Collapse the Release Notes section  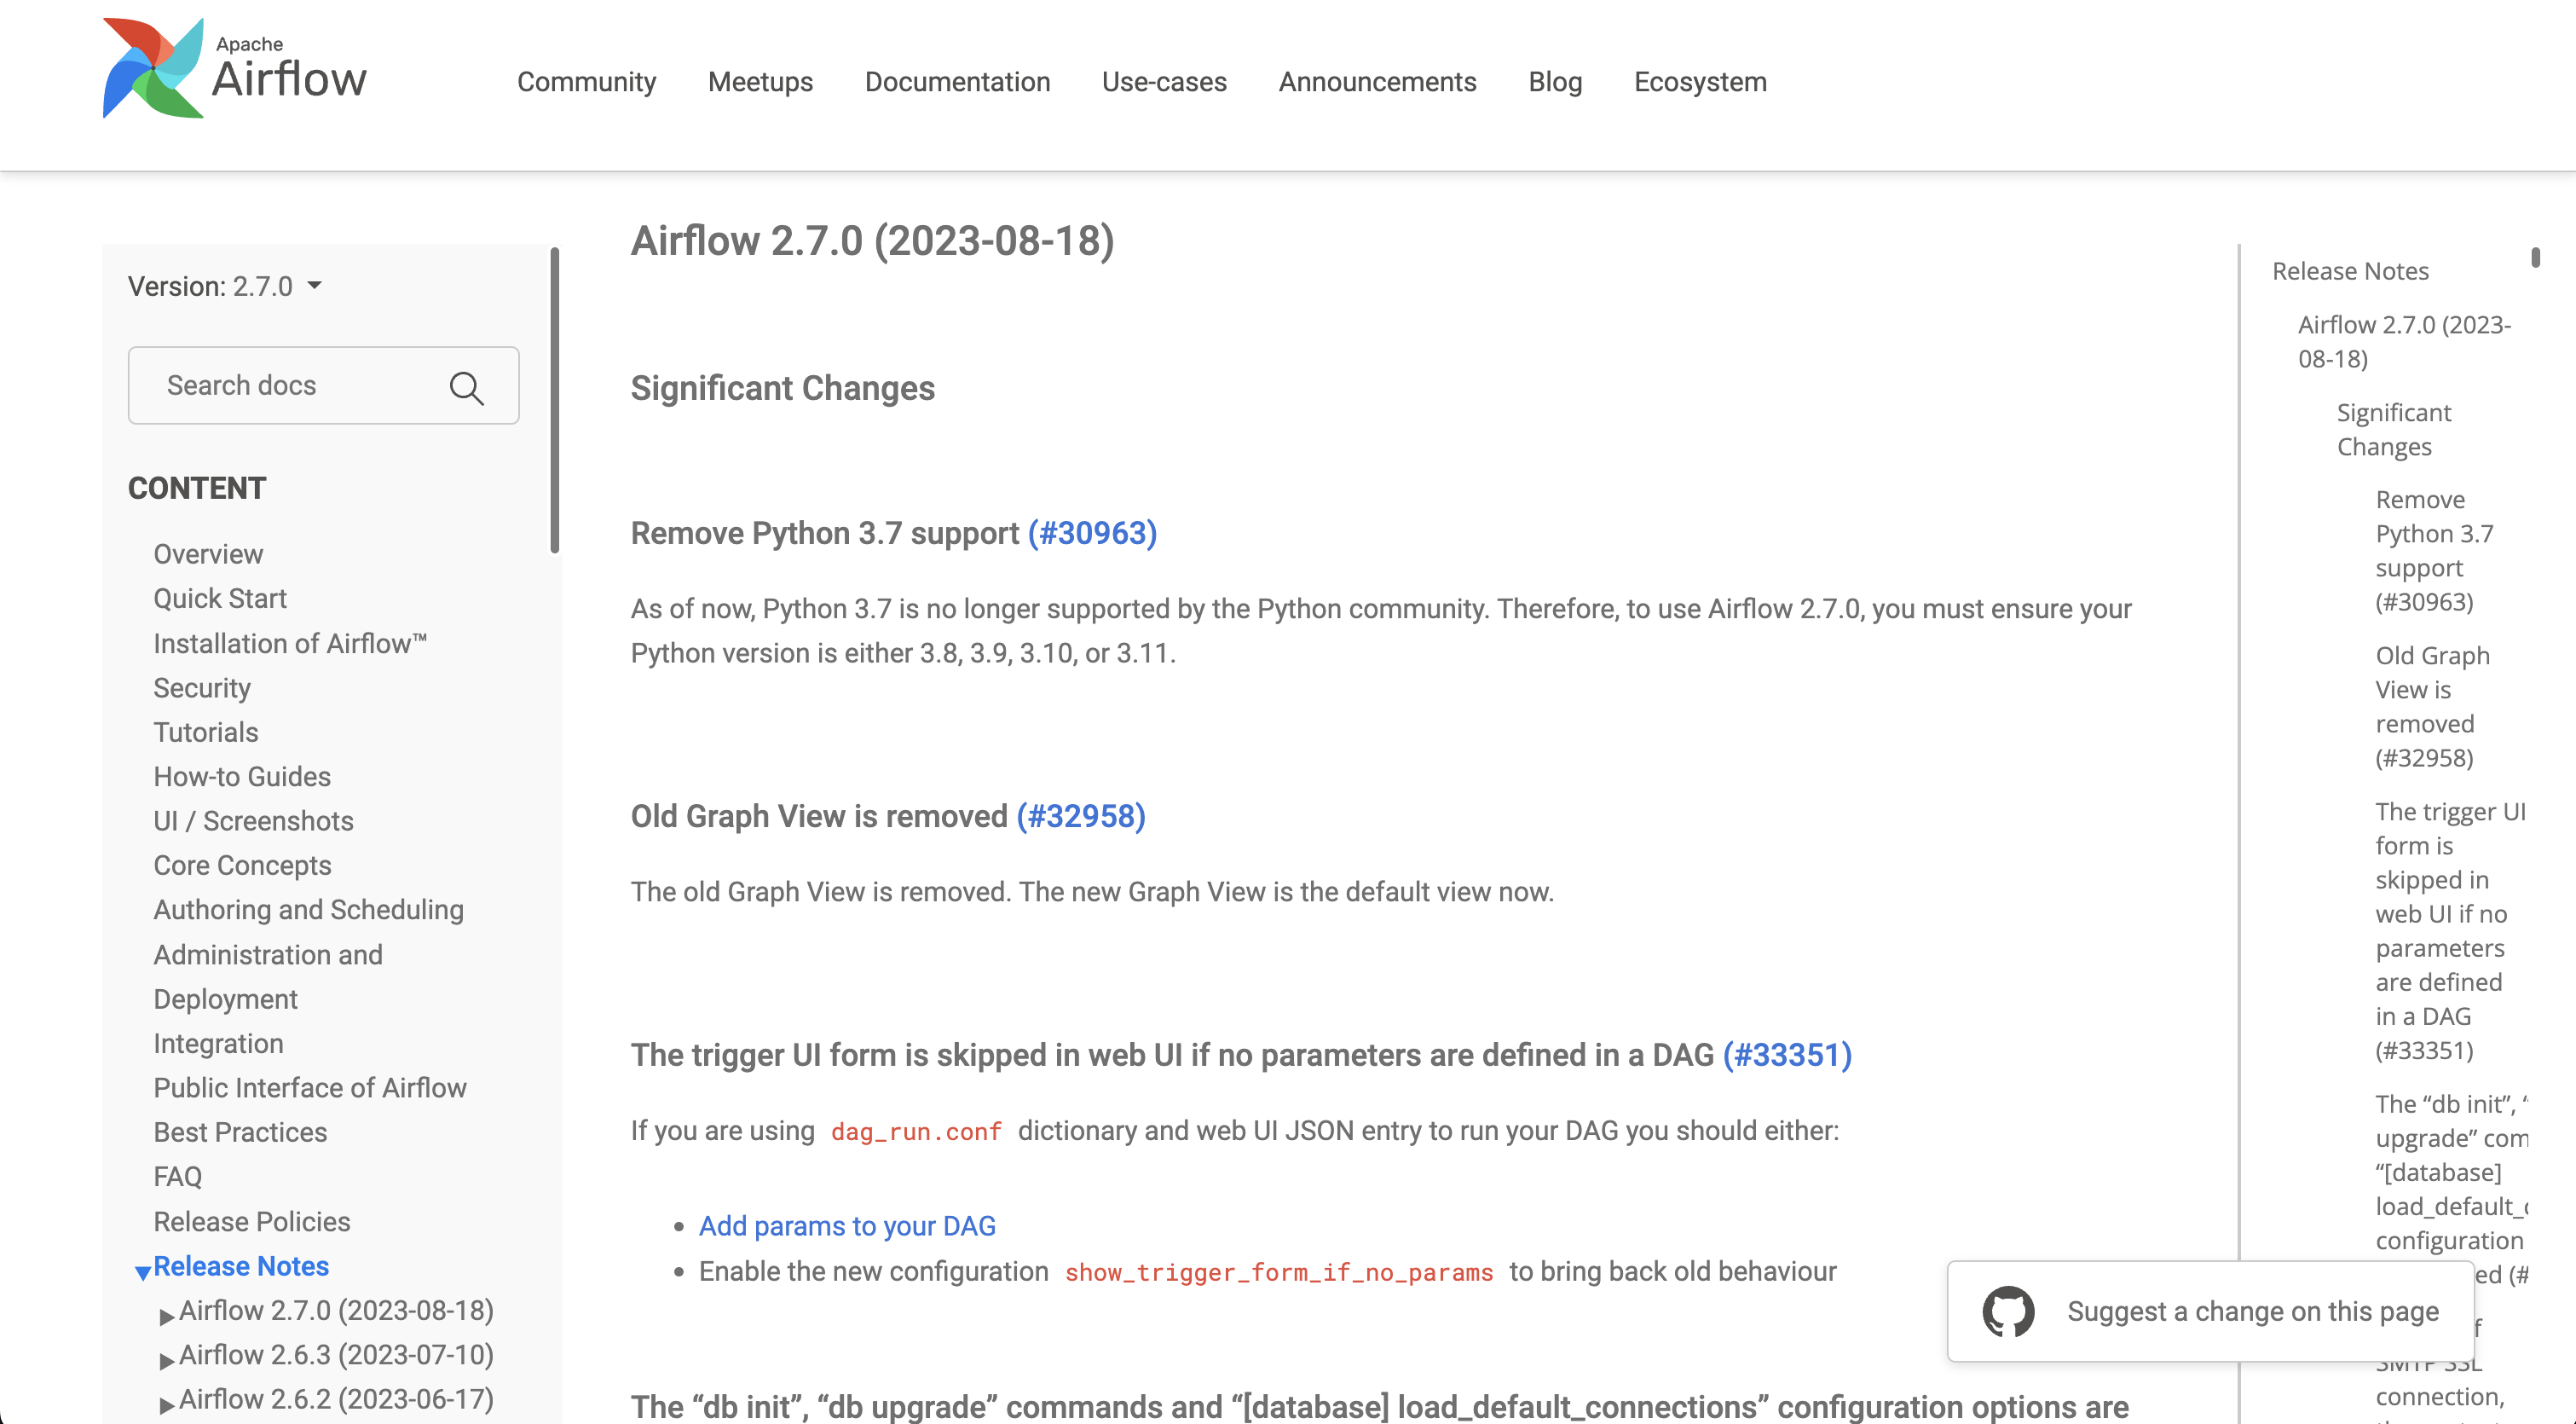(x=143, y=1268)
